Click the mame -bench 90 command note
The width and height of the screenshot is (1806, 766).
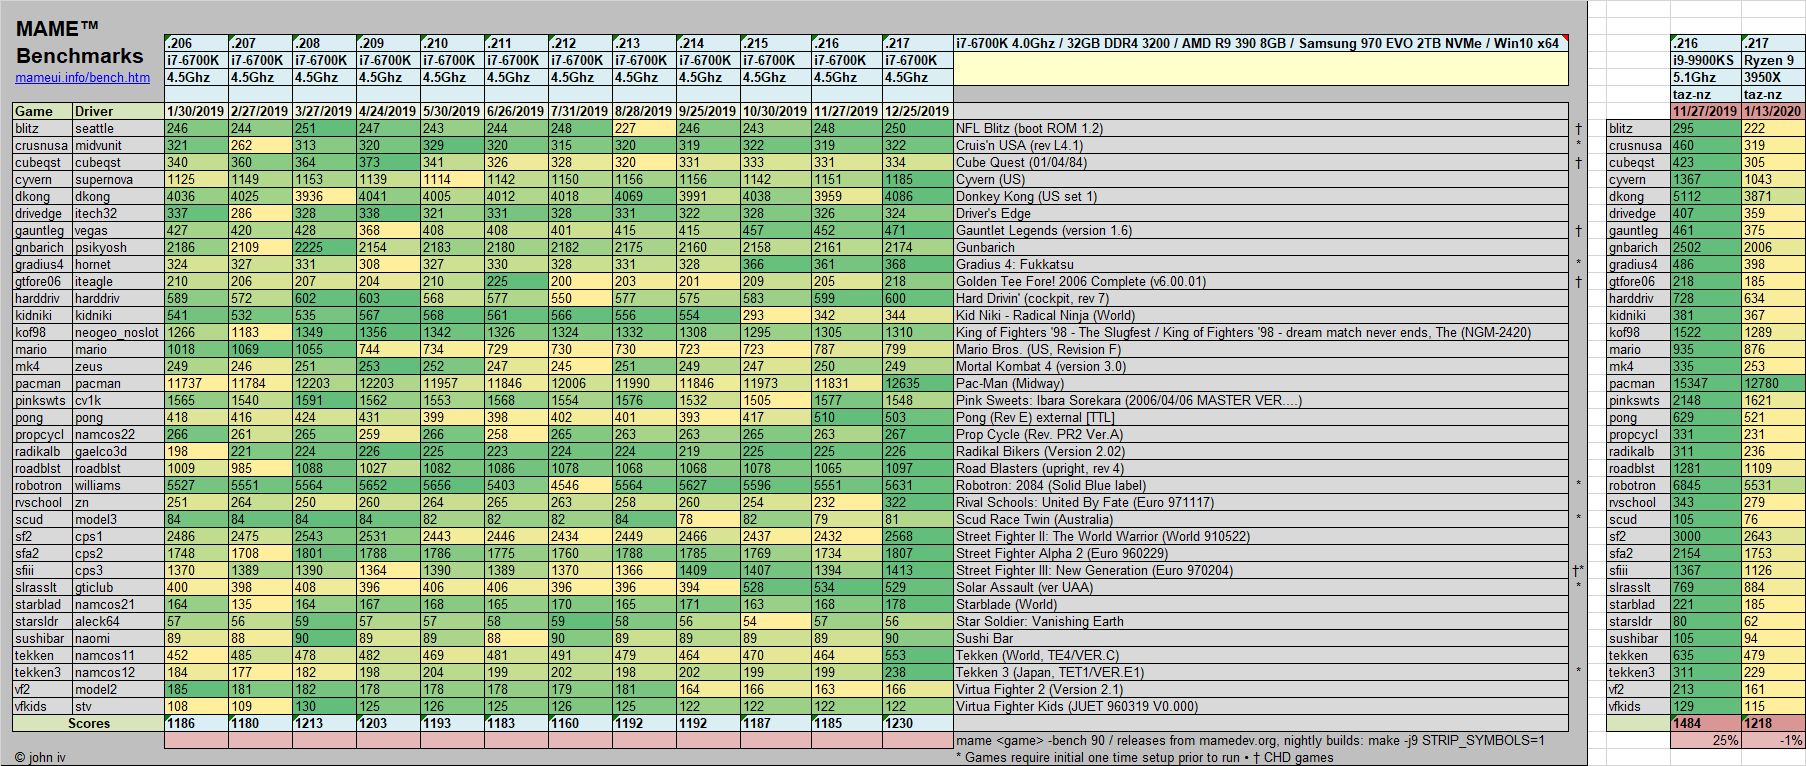[x=1250, y=740]
